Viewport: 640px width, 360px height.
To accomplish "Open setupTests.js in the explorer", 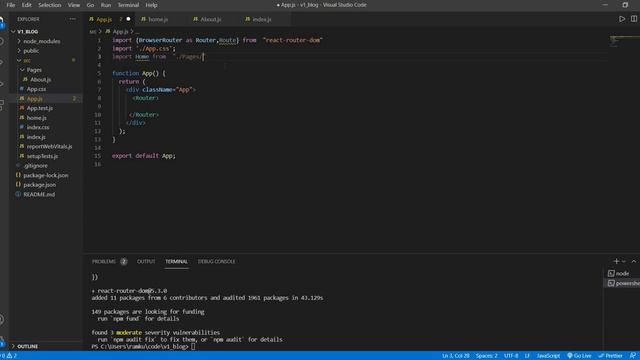I will tap(42, 156).
